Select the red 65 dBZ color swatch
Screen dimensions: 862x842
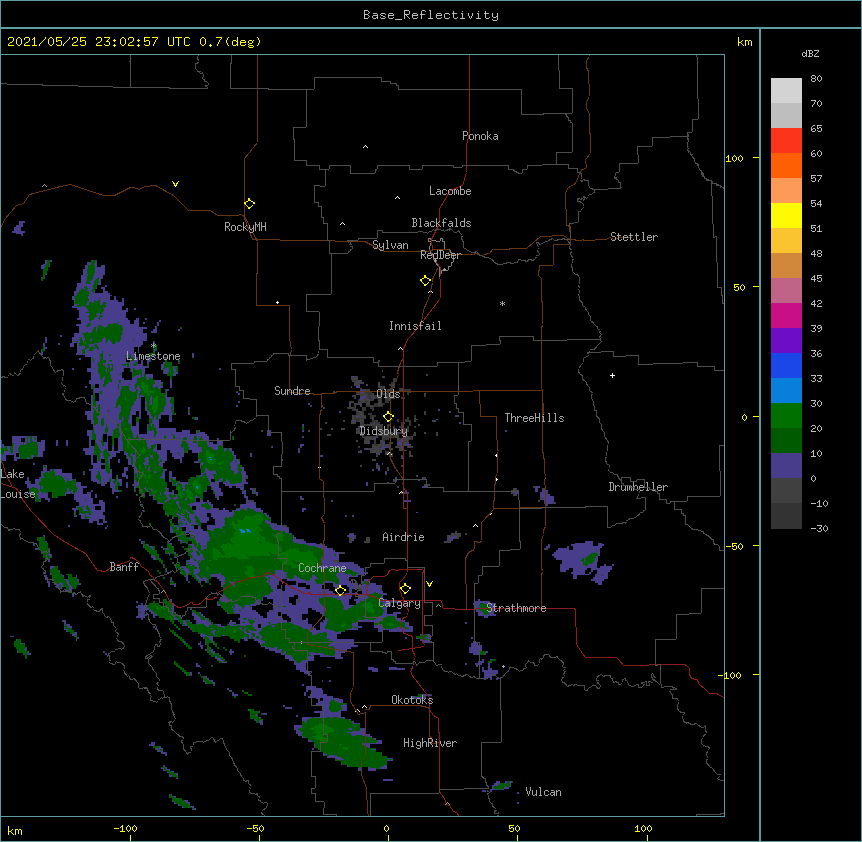click(786, 140)
